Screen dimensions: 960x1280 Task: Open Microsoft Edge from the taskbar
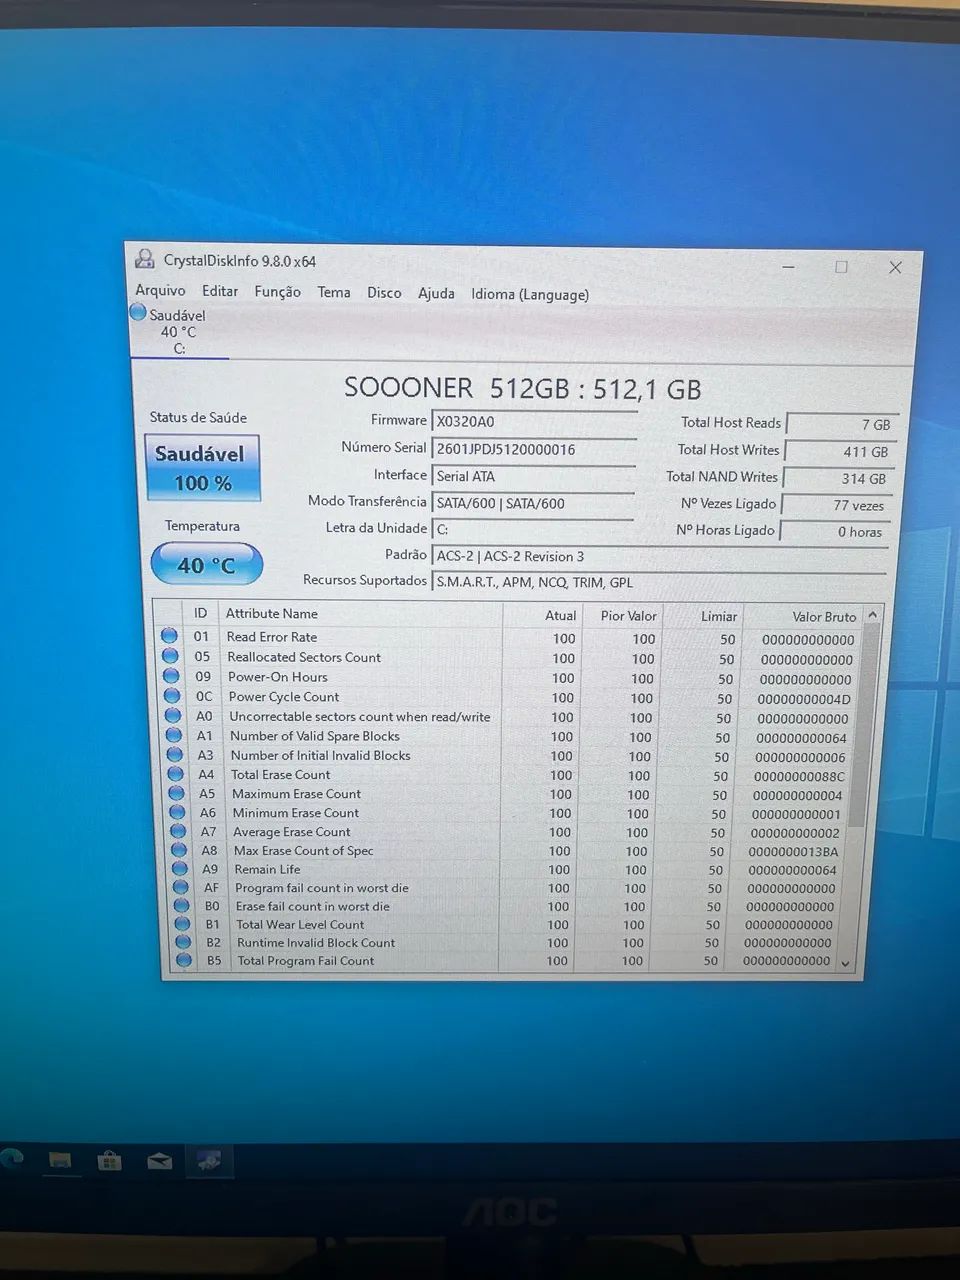click(10, 1159)
